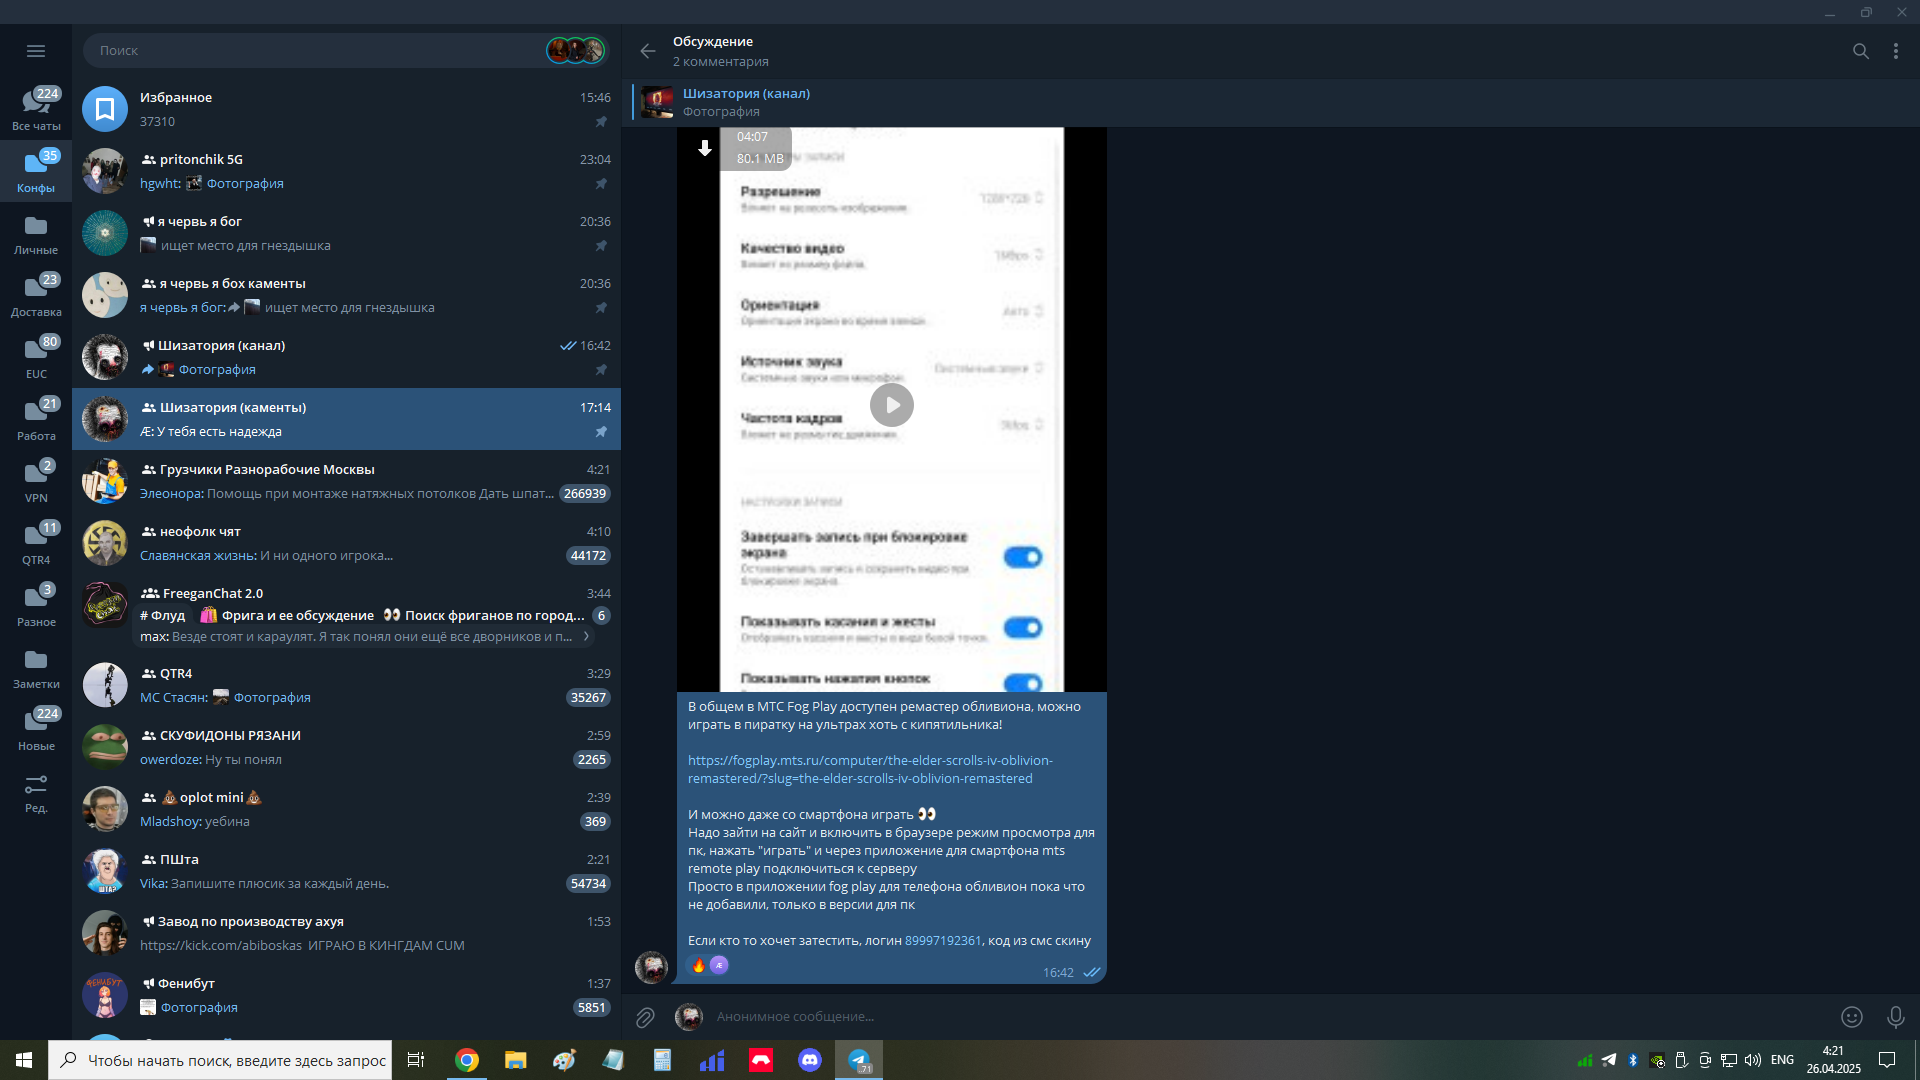The width and height of the screenshot is (1920, 1080).
Task: Download the video with arrow icon
Action: (x=704, y=148)
